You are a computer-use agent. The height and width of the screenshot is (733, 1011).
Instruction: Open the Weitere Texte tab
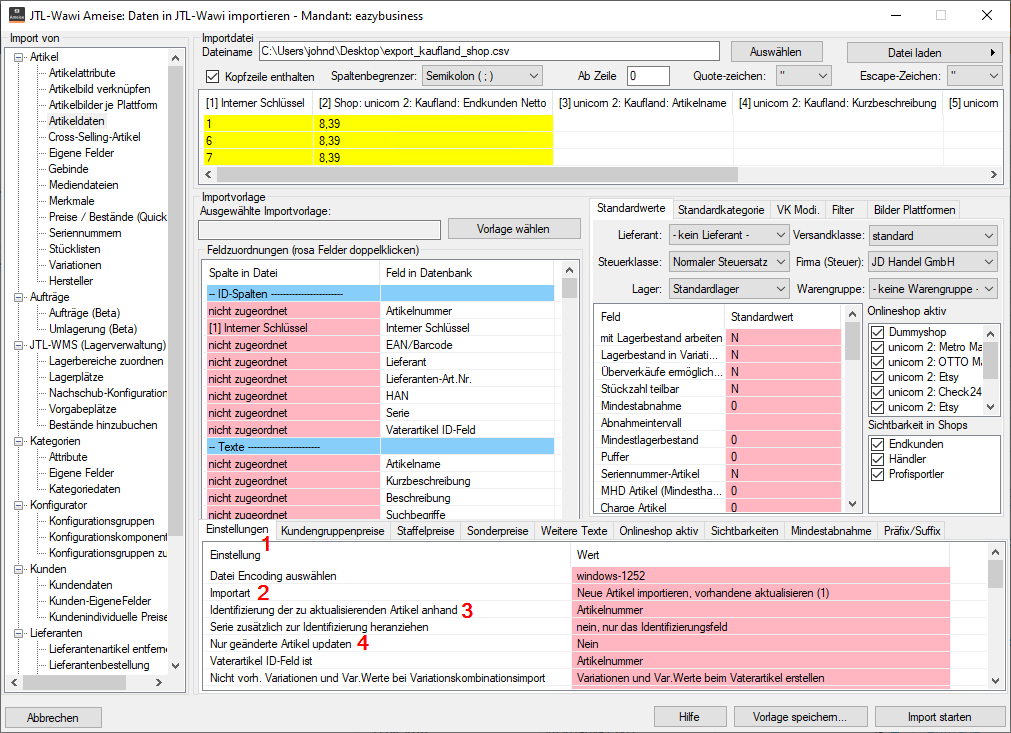pos(574,531)
